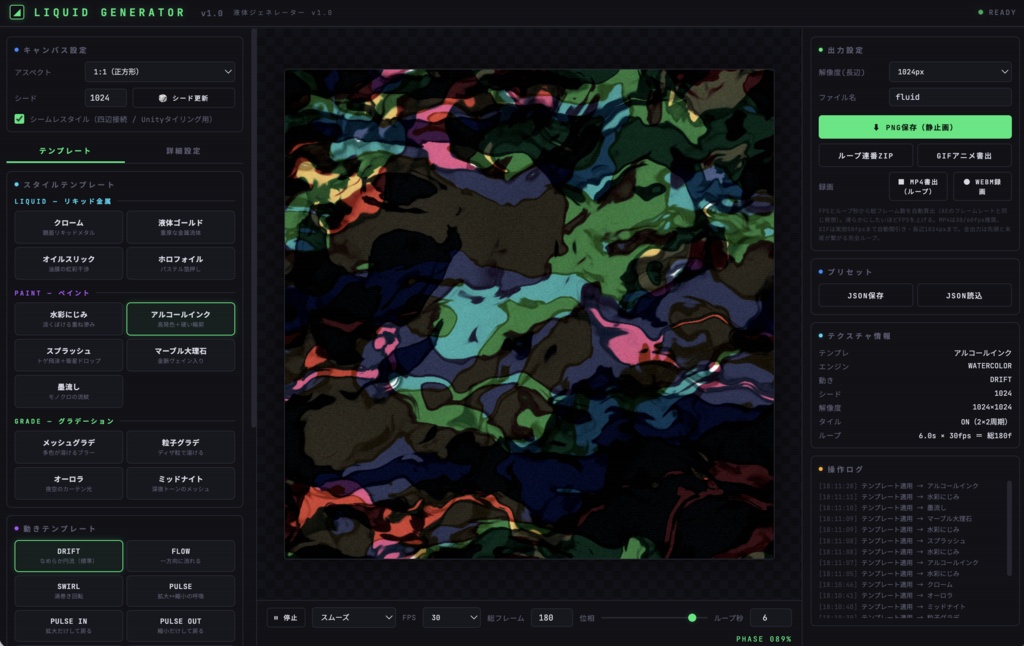Select the PULSE motion template
Screen dimensions: 1024x646
pos(180,590)
